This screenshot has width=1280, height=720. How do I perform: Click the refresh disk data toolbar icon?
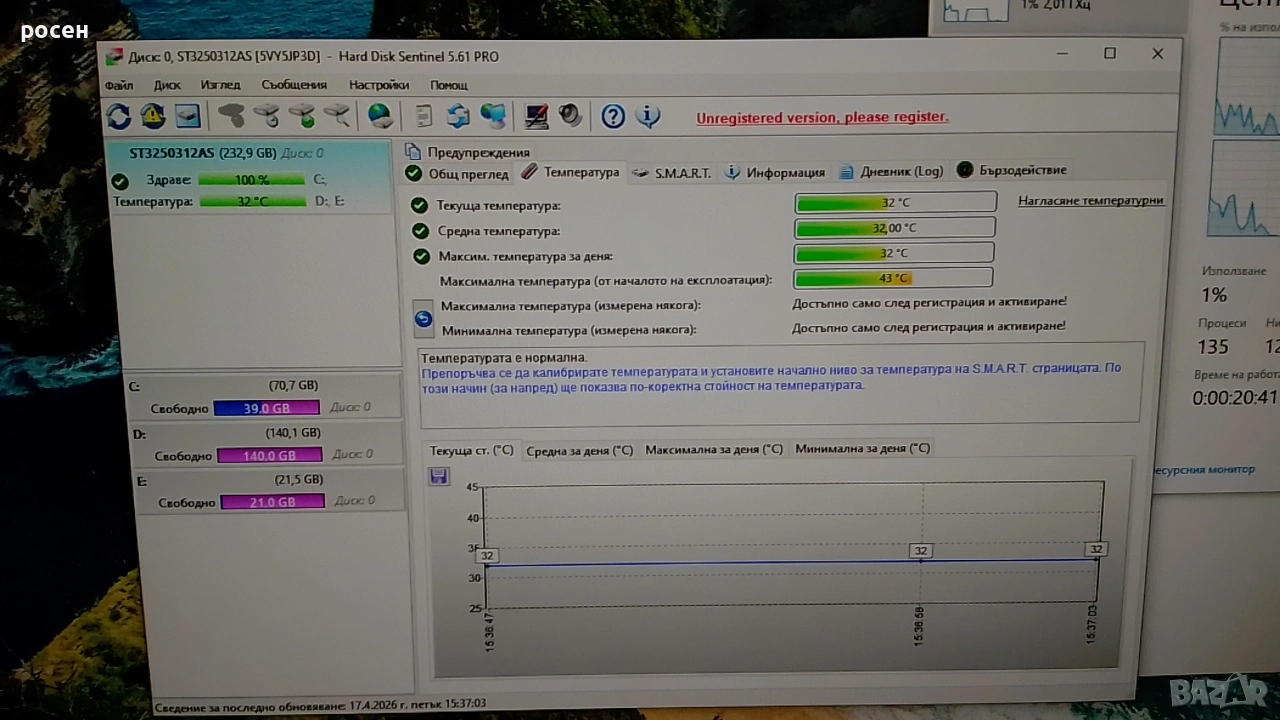119,116
